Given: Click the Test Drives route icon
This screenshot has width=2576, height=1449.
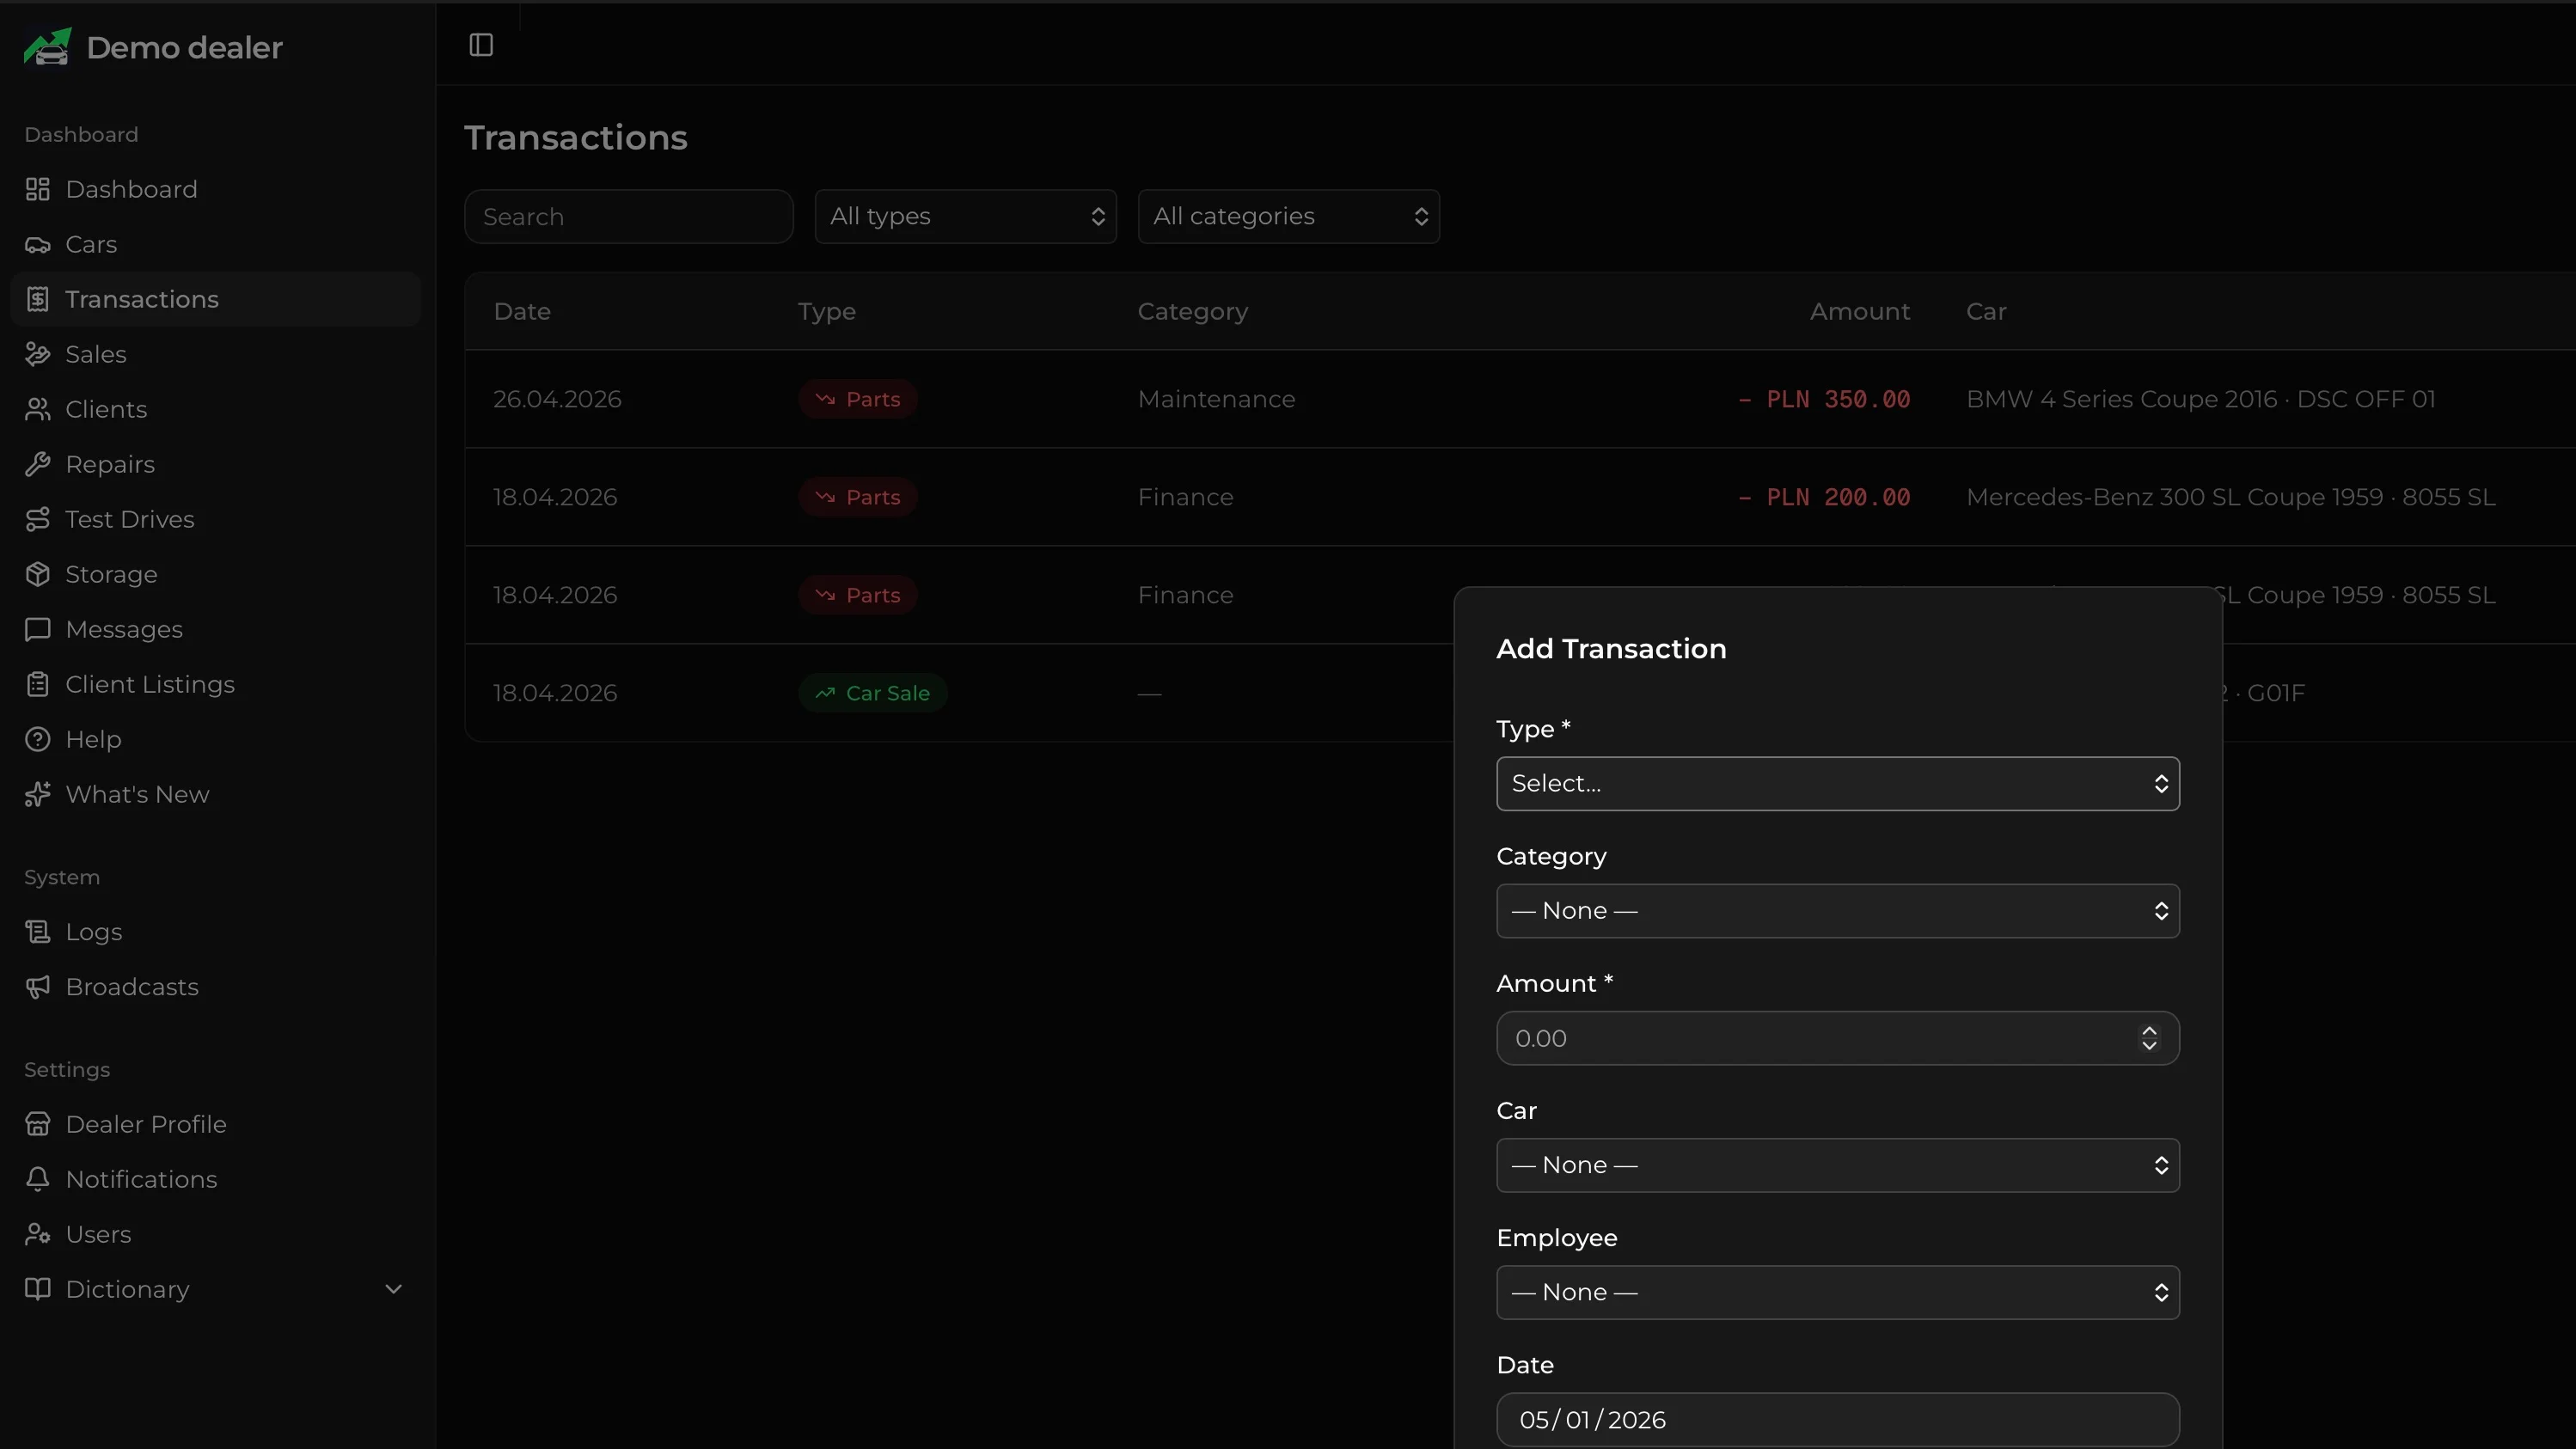Looking at the screenshot, I should (38, 519).
